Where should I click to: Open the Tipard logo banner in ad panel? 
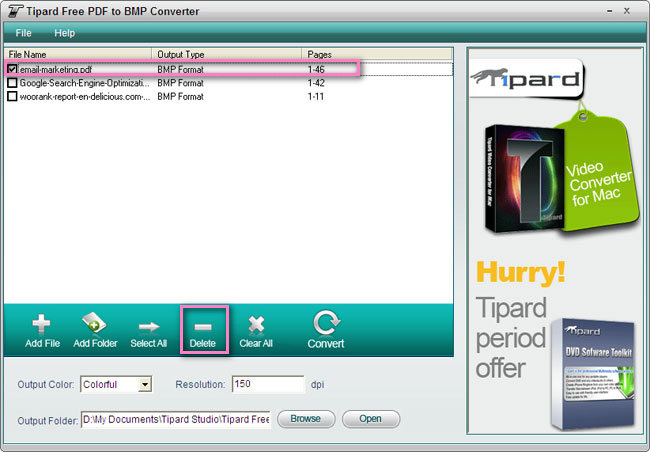pos(526,78)
